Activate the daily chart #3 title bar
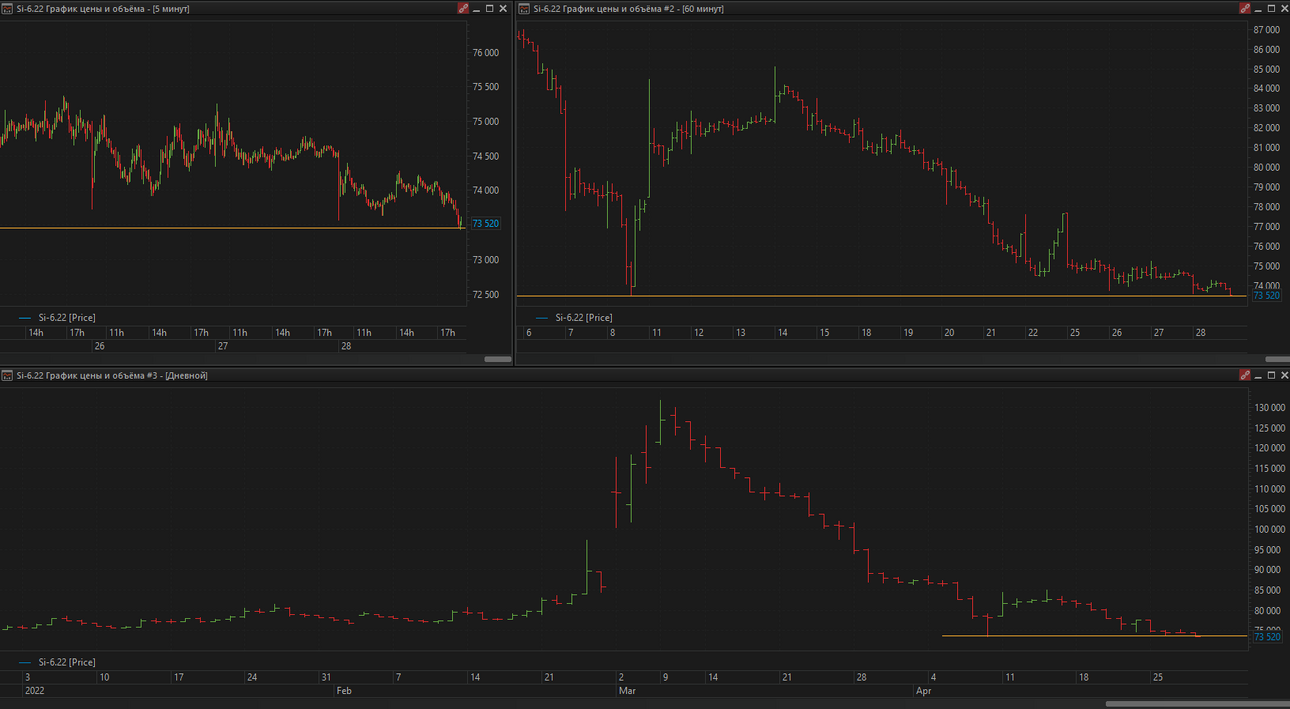 pyautogui.click(x=645, y=375)
